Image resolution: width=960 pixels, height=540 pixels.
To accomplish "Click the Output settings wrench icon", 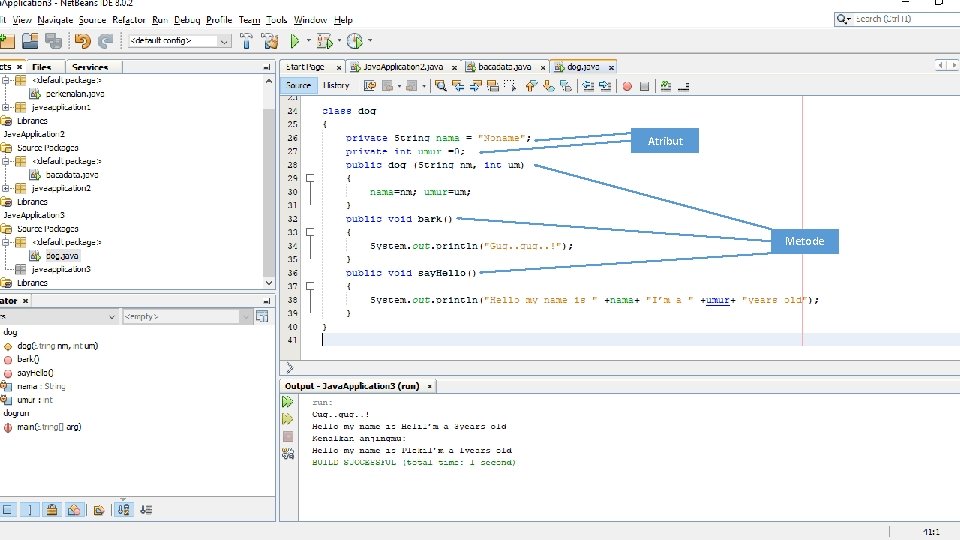I will point(288,454).
